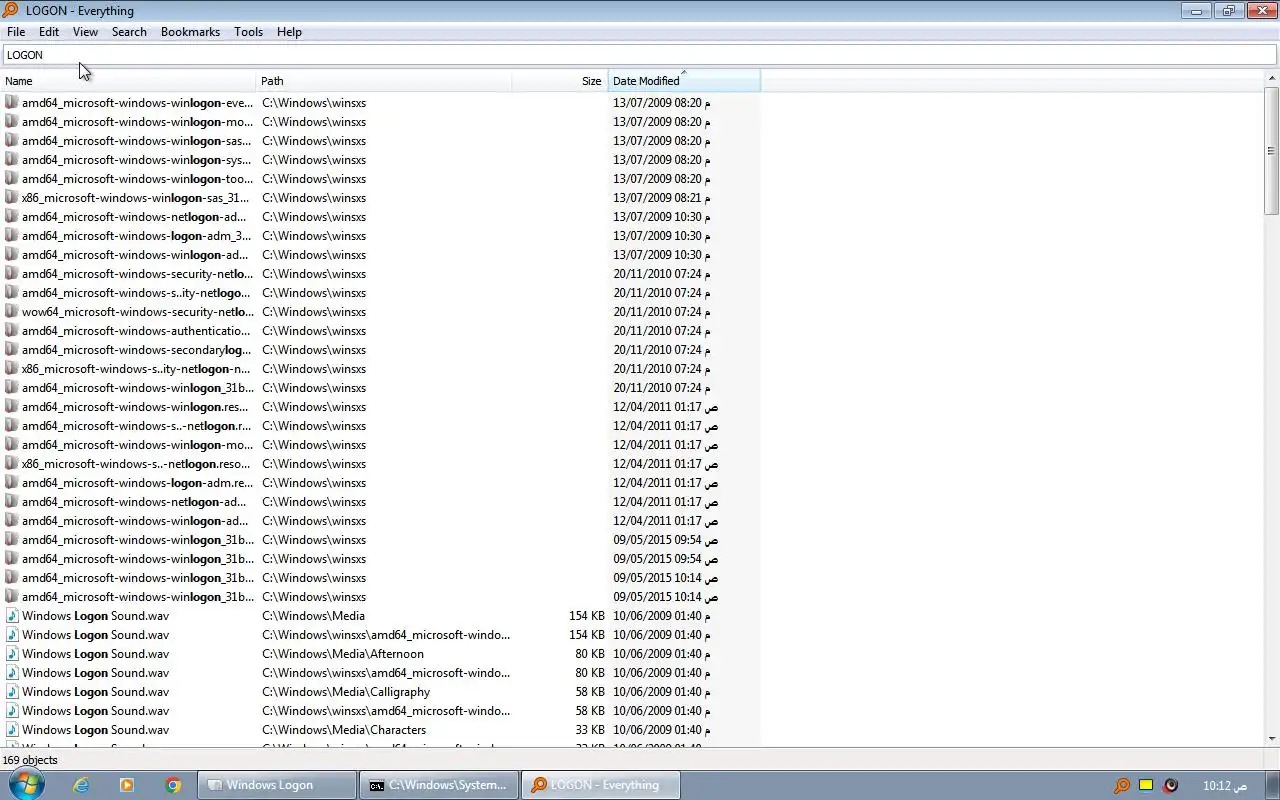1280x800 pixels.
Task: Sort results by the Name column
Action: 128,81
